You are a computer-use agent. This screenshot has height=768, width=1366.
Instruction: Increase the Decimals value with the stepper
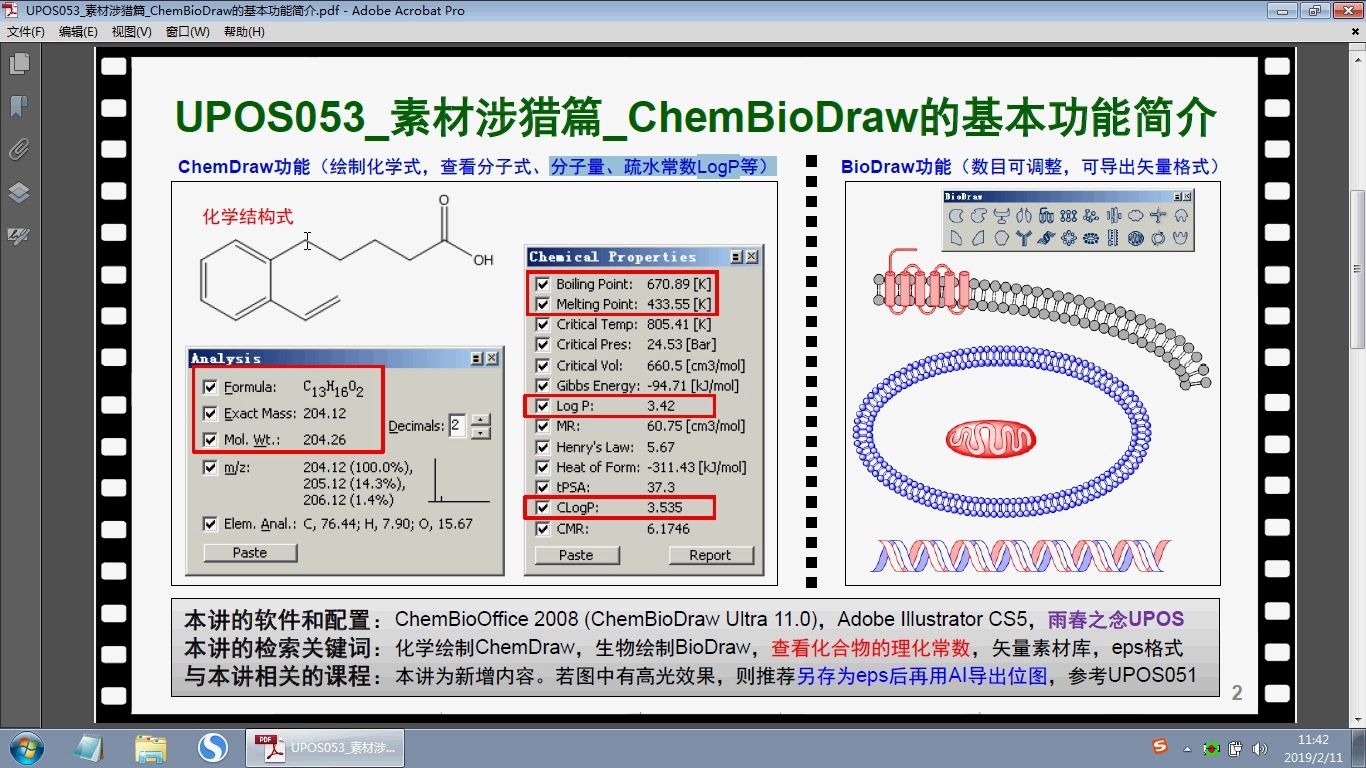pyautogui.click(x=481, y=420)
